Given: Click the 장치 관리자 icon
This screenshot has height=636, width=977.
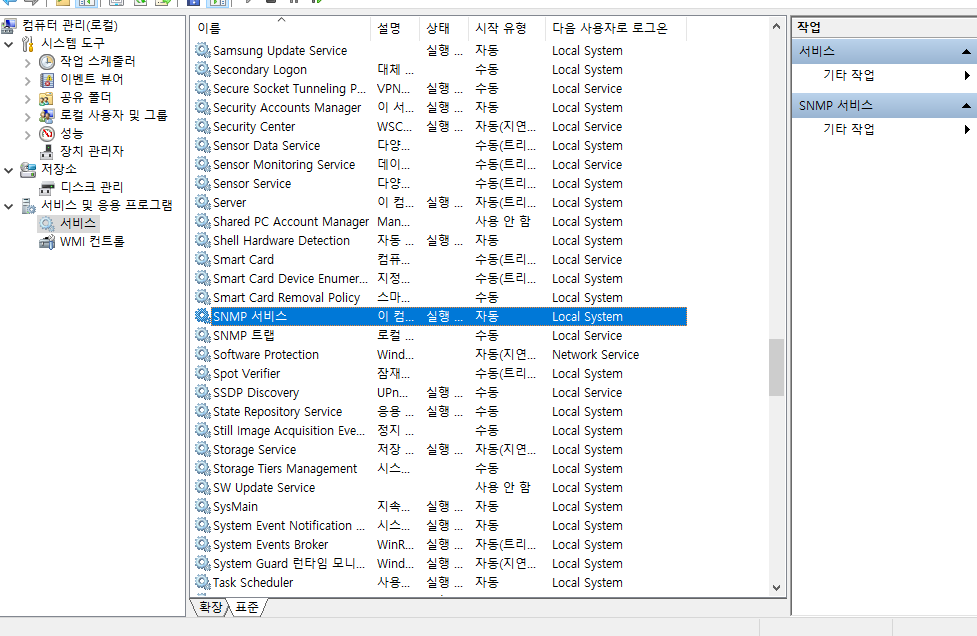Looking at the screenshot, I should pos(47,151).
